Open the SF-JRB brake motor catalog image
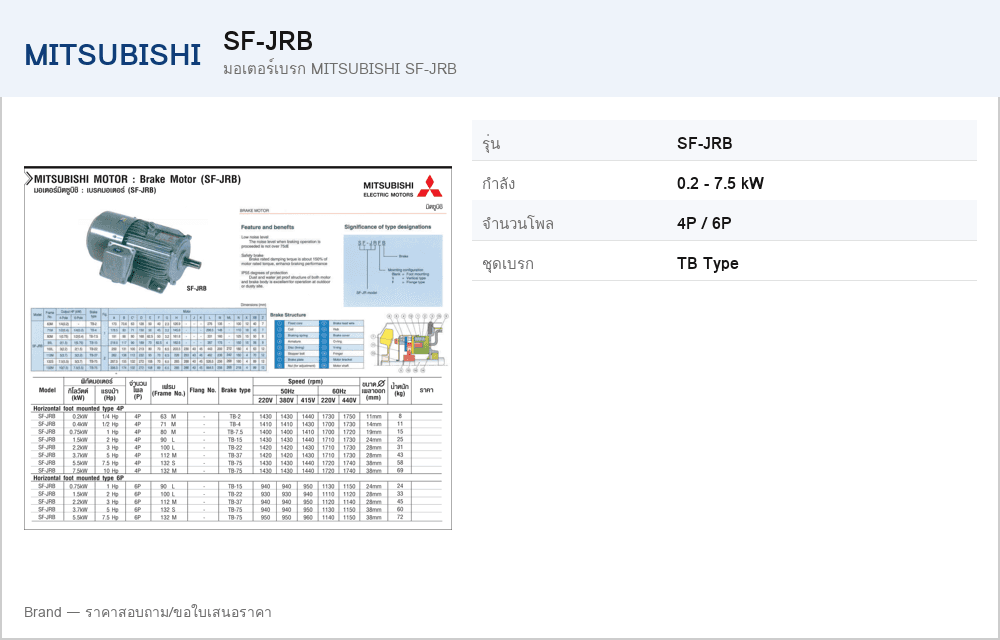1000x640 pixels. [x=238, y=348]
